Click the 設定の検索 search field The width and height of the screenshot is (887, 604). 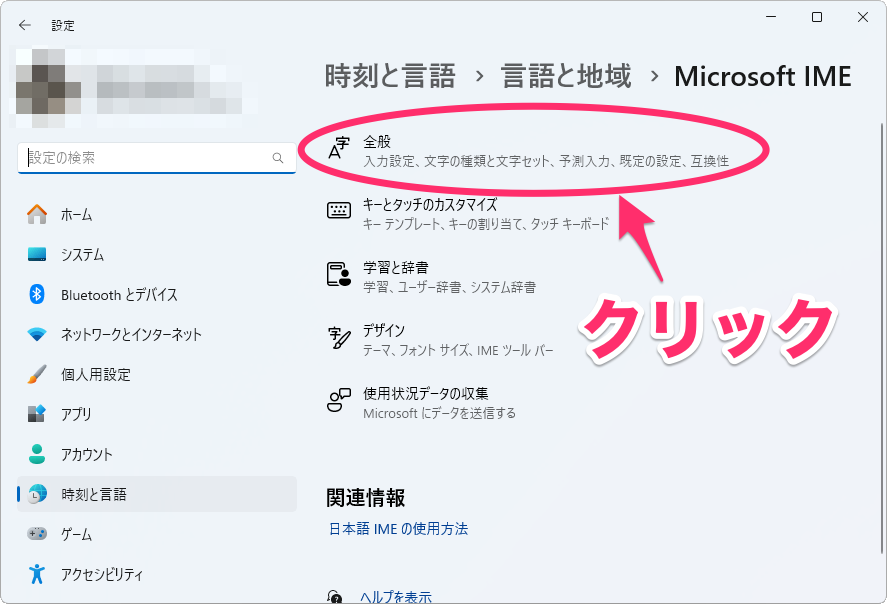pos(145,158)
